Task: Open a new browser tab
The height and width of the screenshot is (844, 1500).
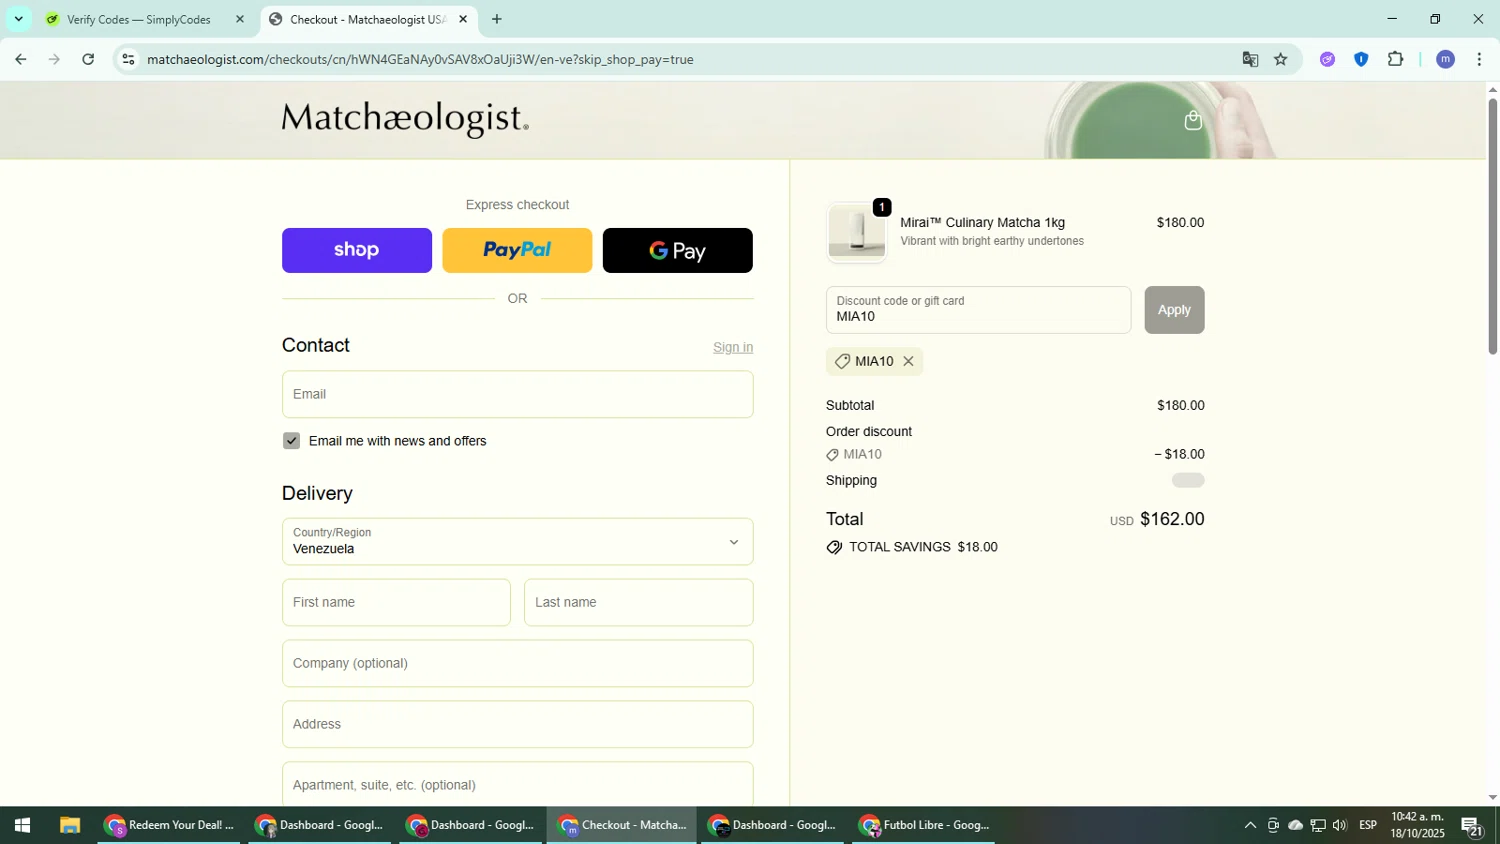Action: pyautogui.click(x=497, y=19)
